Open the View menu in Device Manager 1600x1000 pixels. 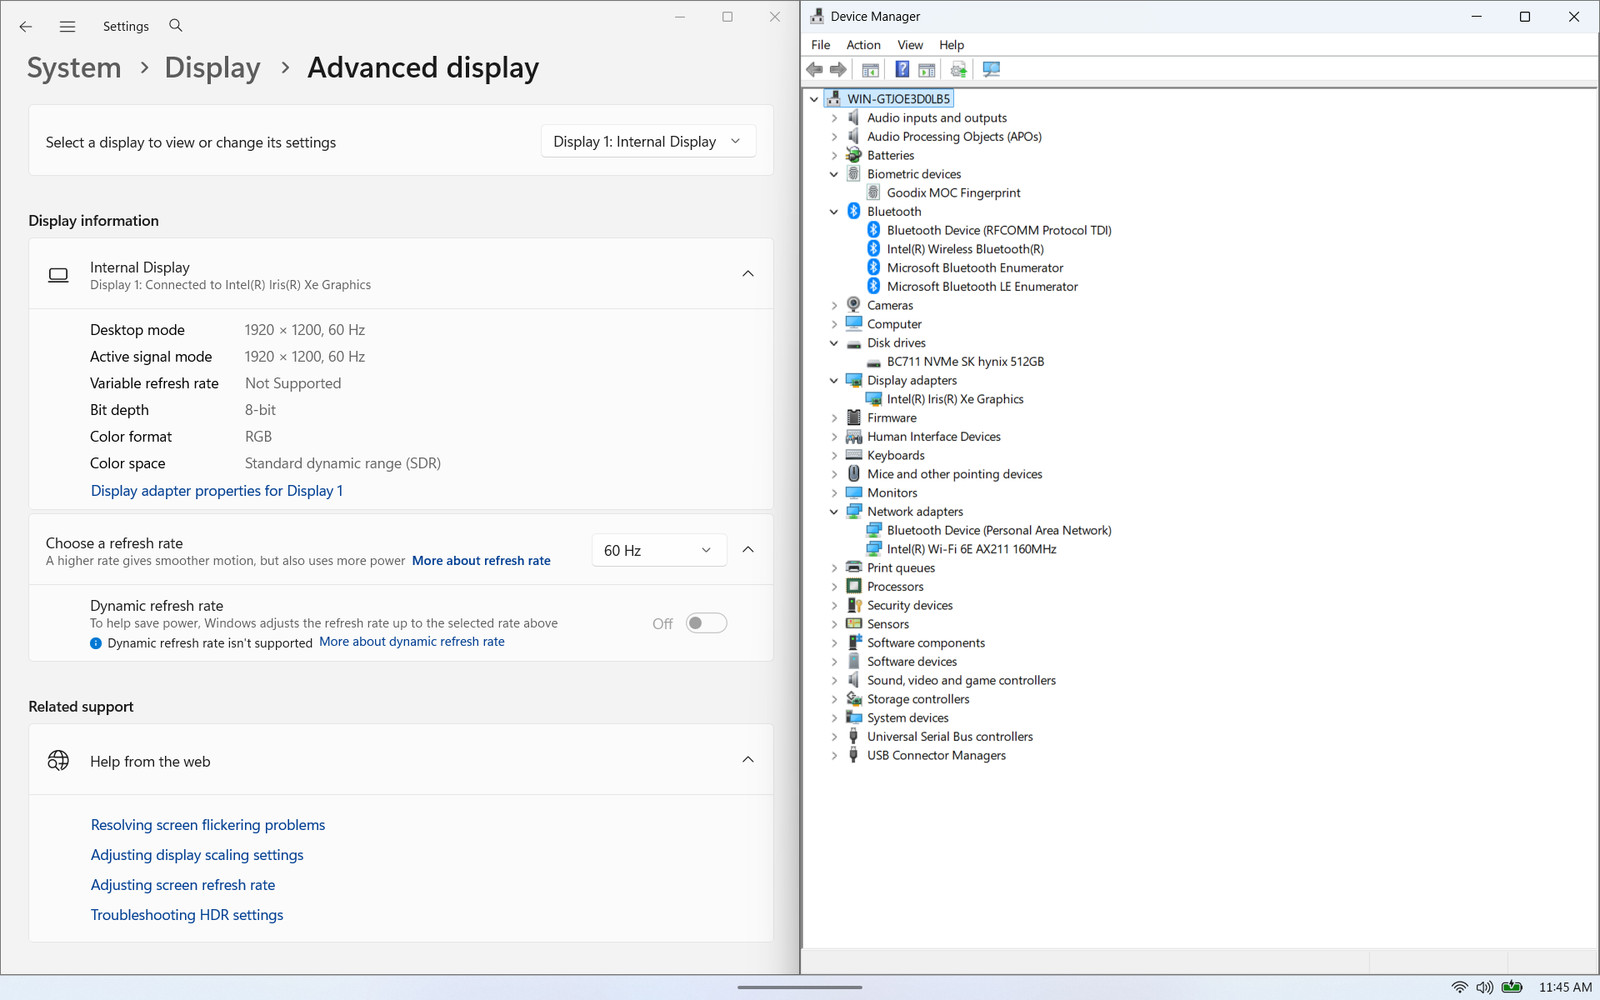pyautogui.click(x=910, y=45)
